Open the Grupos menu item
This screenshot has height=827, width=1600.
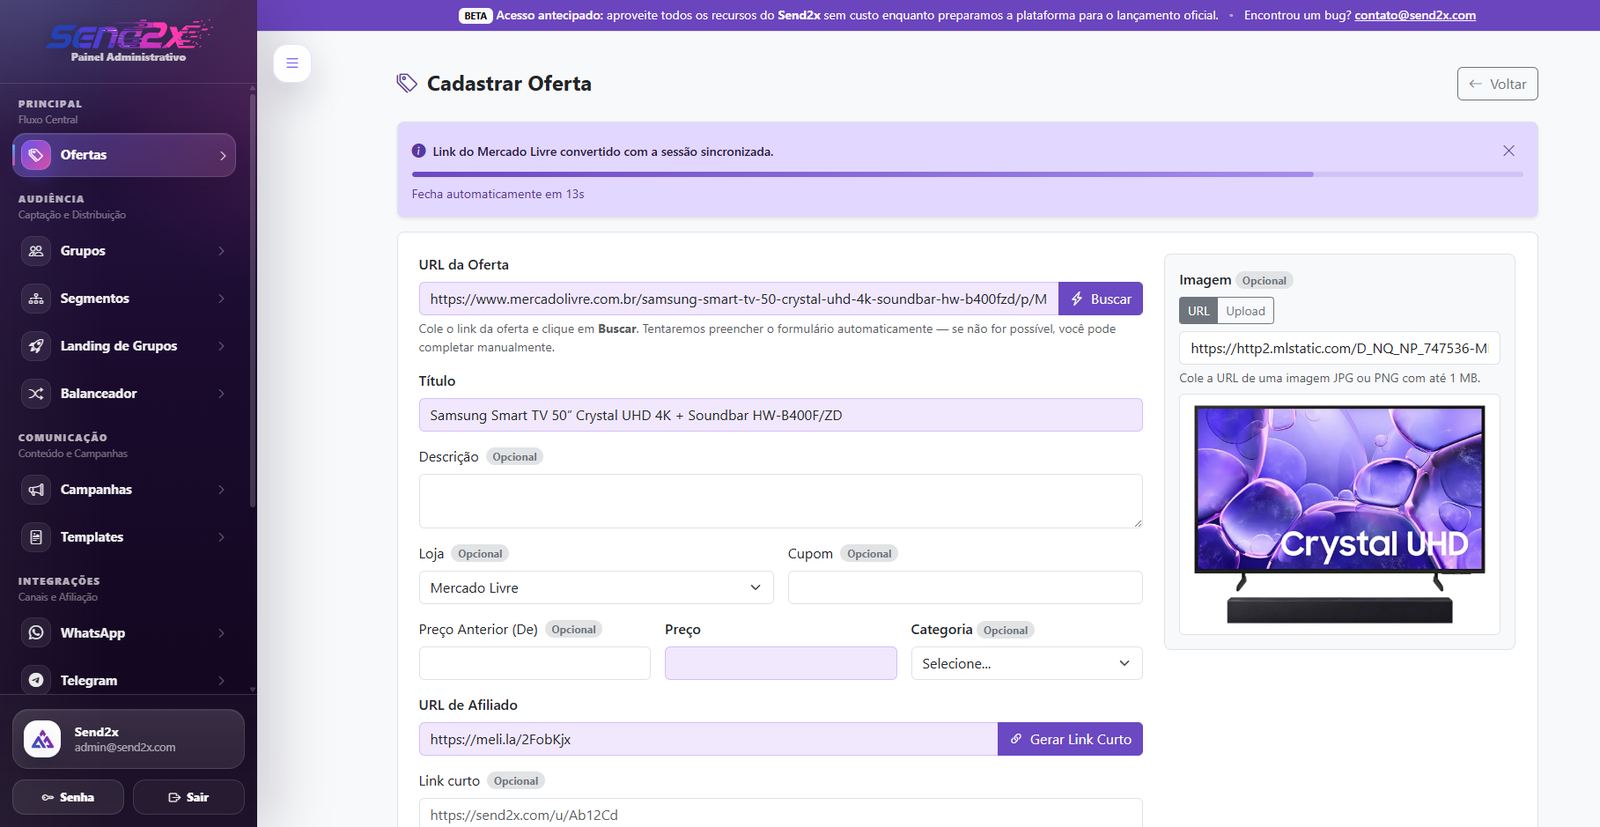click(x=124, y=251)
